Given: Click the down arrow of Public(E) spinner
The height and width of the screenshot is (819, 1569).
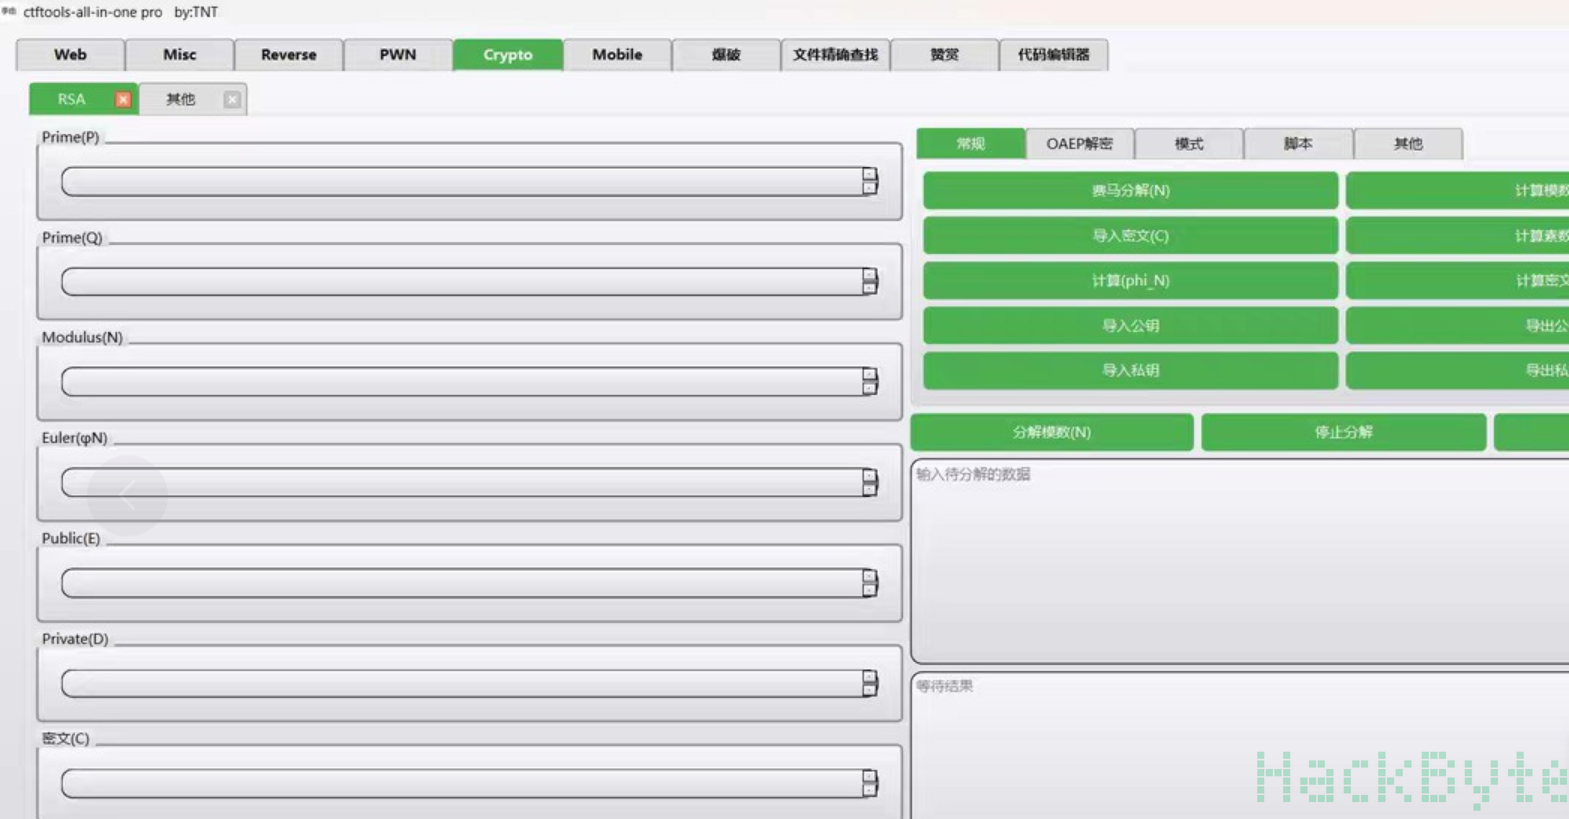Looking at the screenshot, I should (870, 589).
